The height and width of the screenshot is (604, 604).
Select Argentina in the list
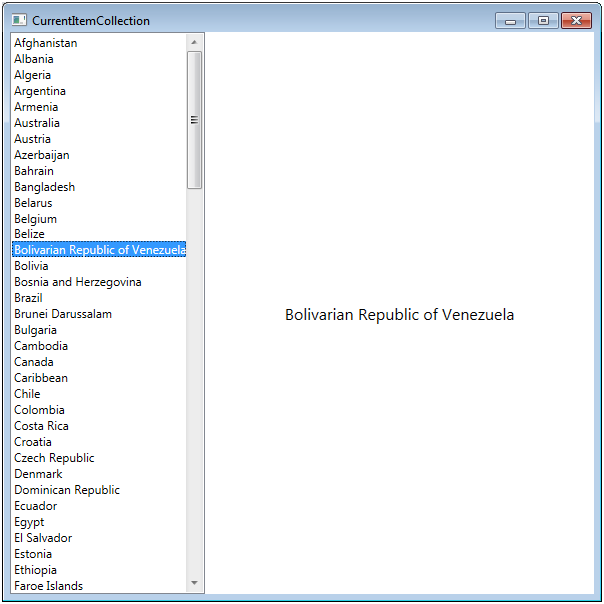(99, 91)
